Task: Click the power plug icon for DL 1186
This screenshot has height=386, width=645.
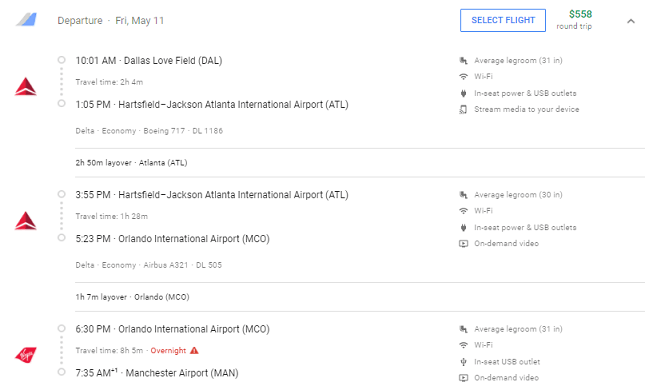Action: pos(463,93)
